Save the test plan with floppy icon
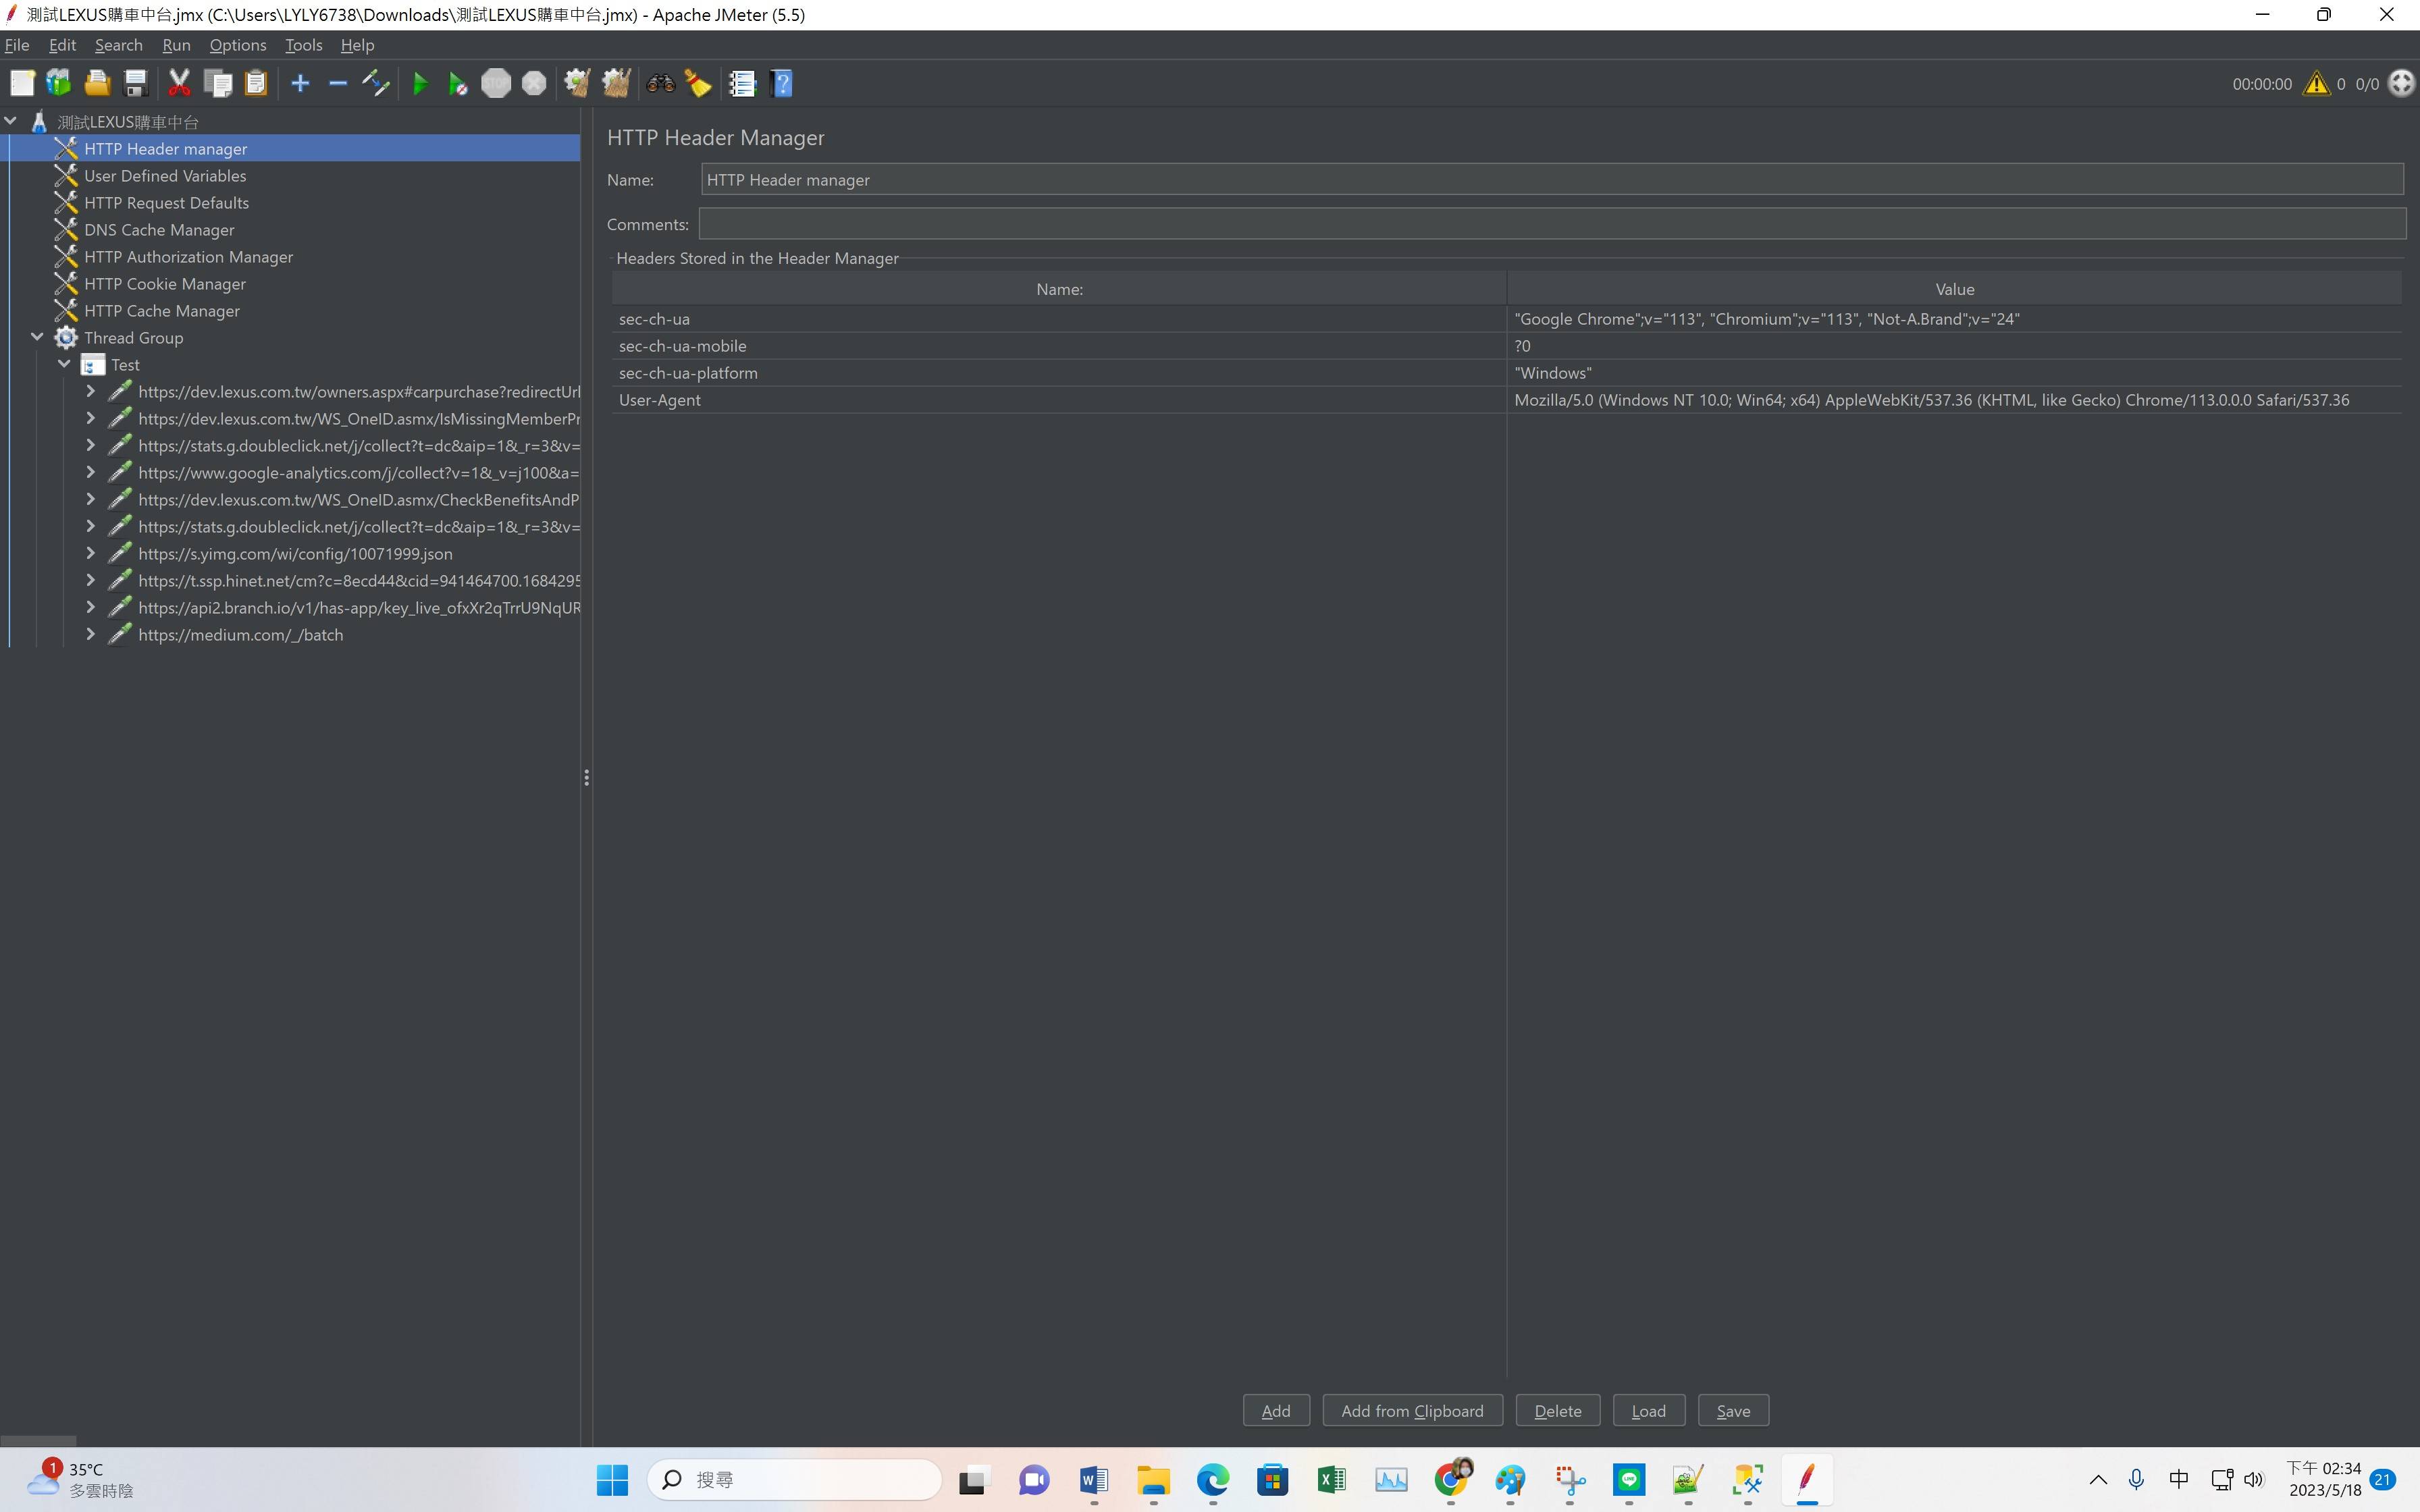Screen dimensions: 2420x1512 point(135,83)
